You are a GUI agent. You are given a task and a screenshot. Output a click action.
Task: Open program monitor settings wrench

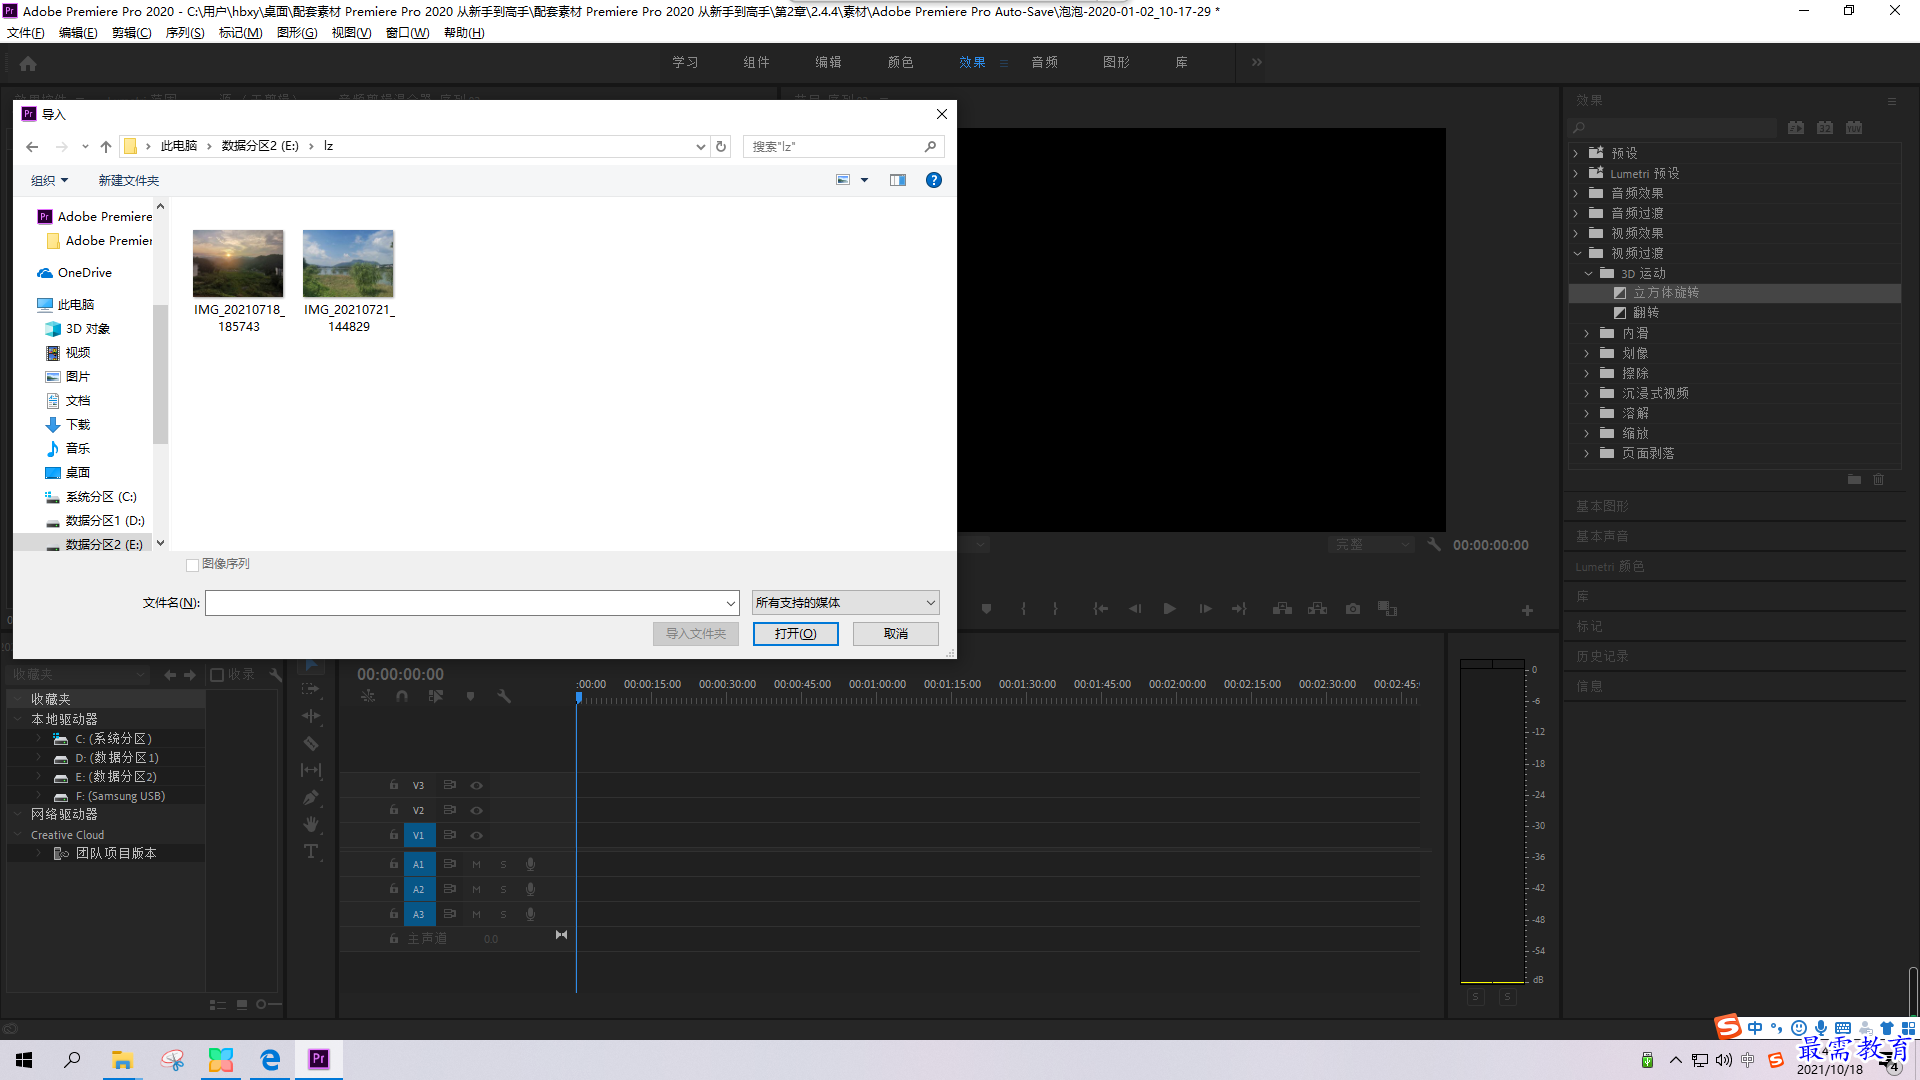coord(1434,544)
